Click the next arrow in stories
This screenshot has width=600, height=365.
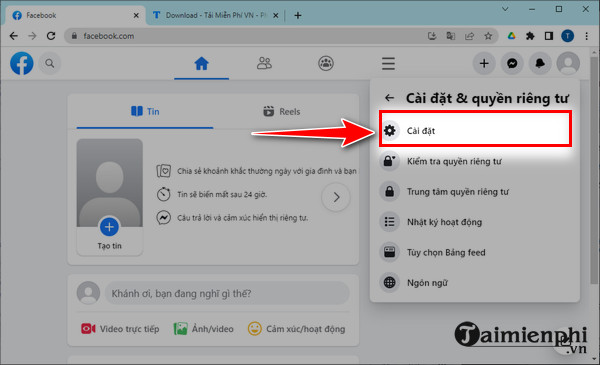pos(336,197)
